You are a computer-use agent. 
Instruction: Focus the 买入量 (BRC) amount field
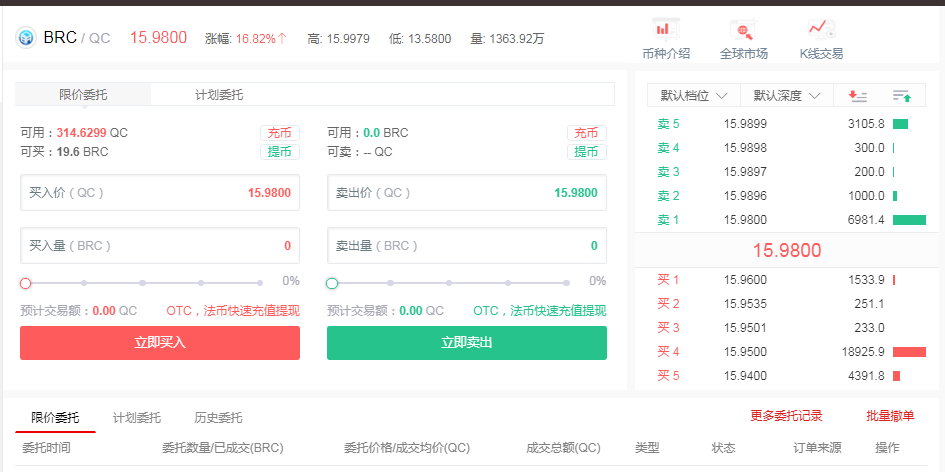pos(160,245)
